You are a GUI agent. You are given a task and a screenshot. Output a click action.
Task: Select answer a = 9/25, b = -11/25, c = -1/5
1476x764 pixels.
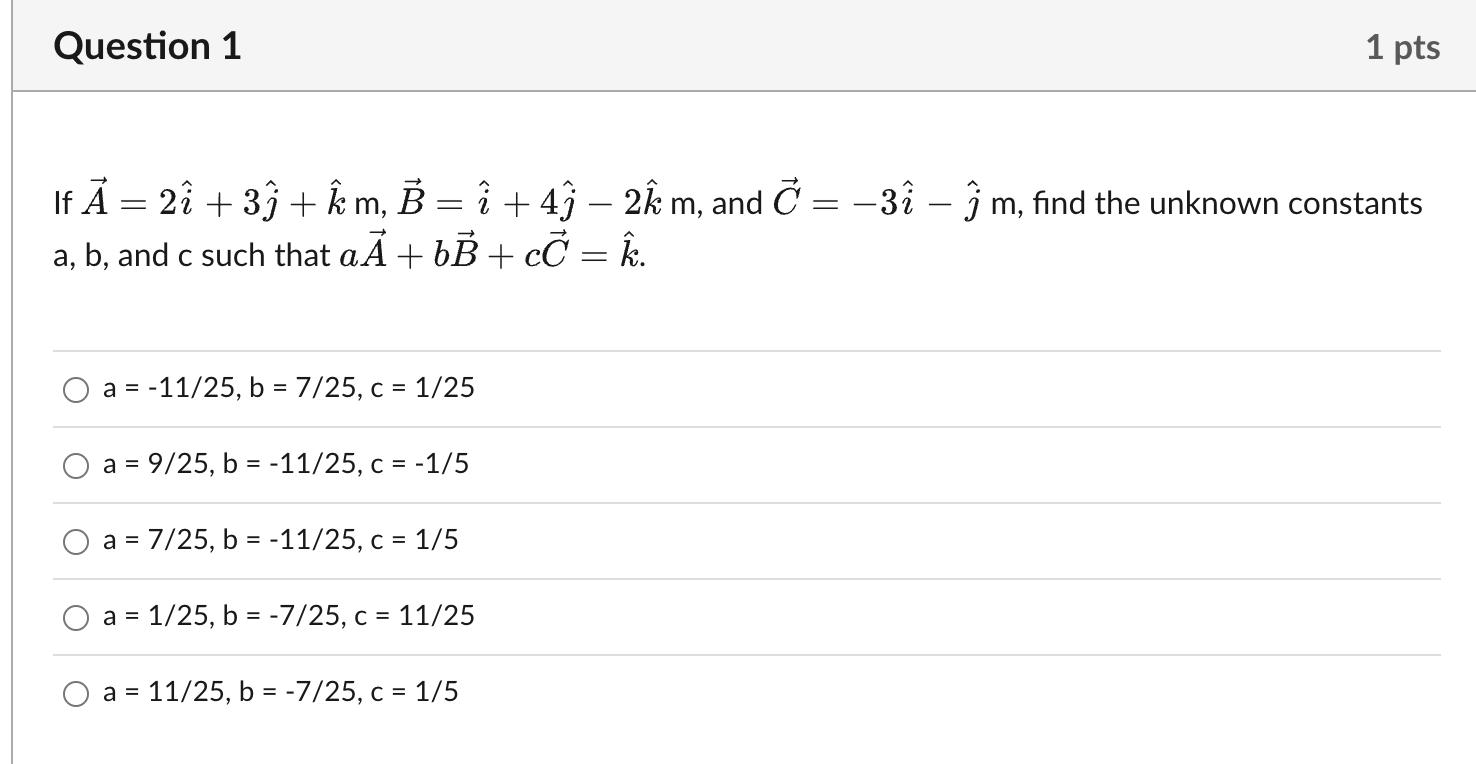click(285, 464)
